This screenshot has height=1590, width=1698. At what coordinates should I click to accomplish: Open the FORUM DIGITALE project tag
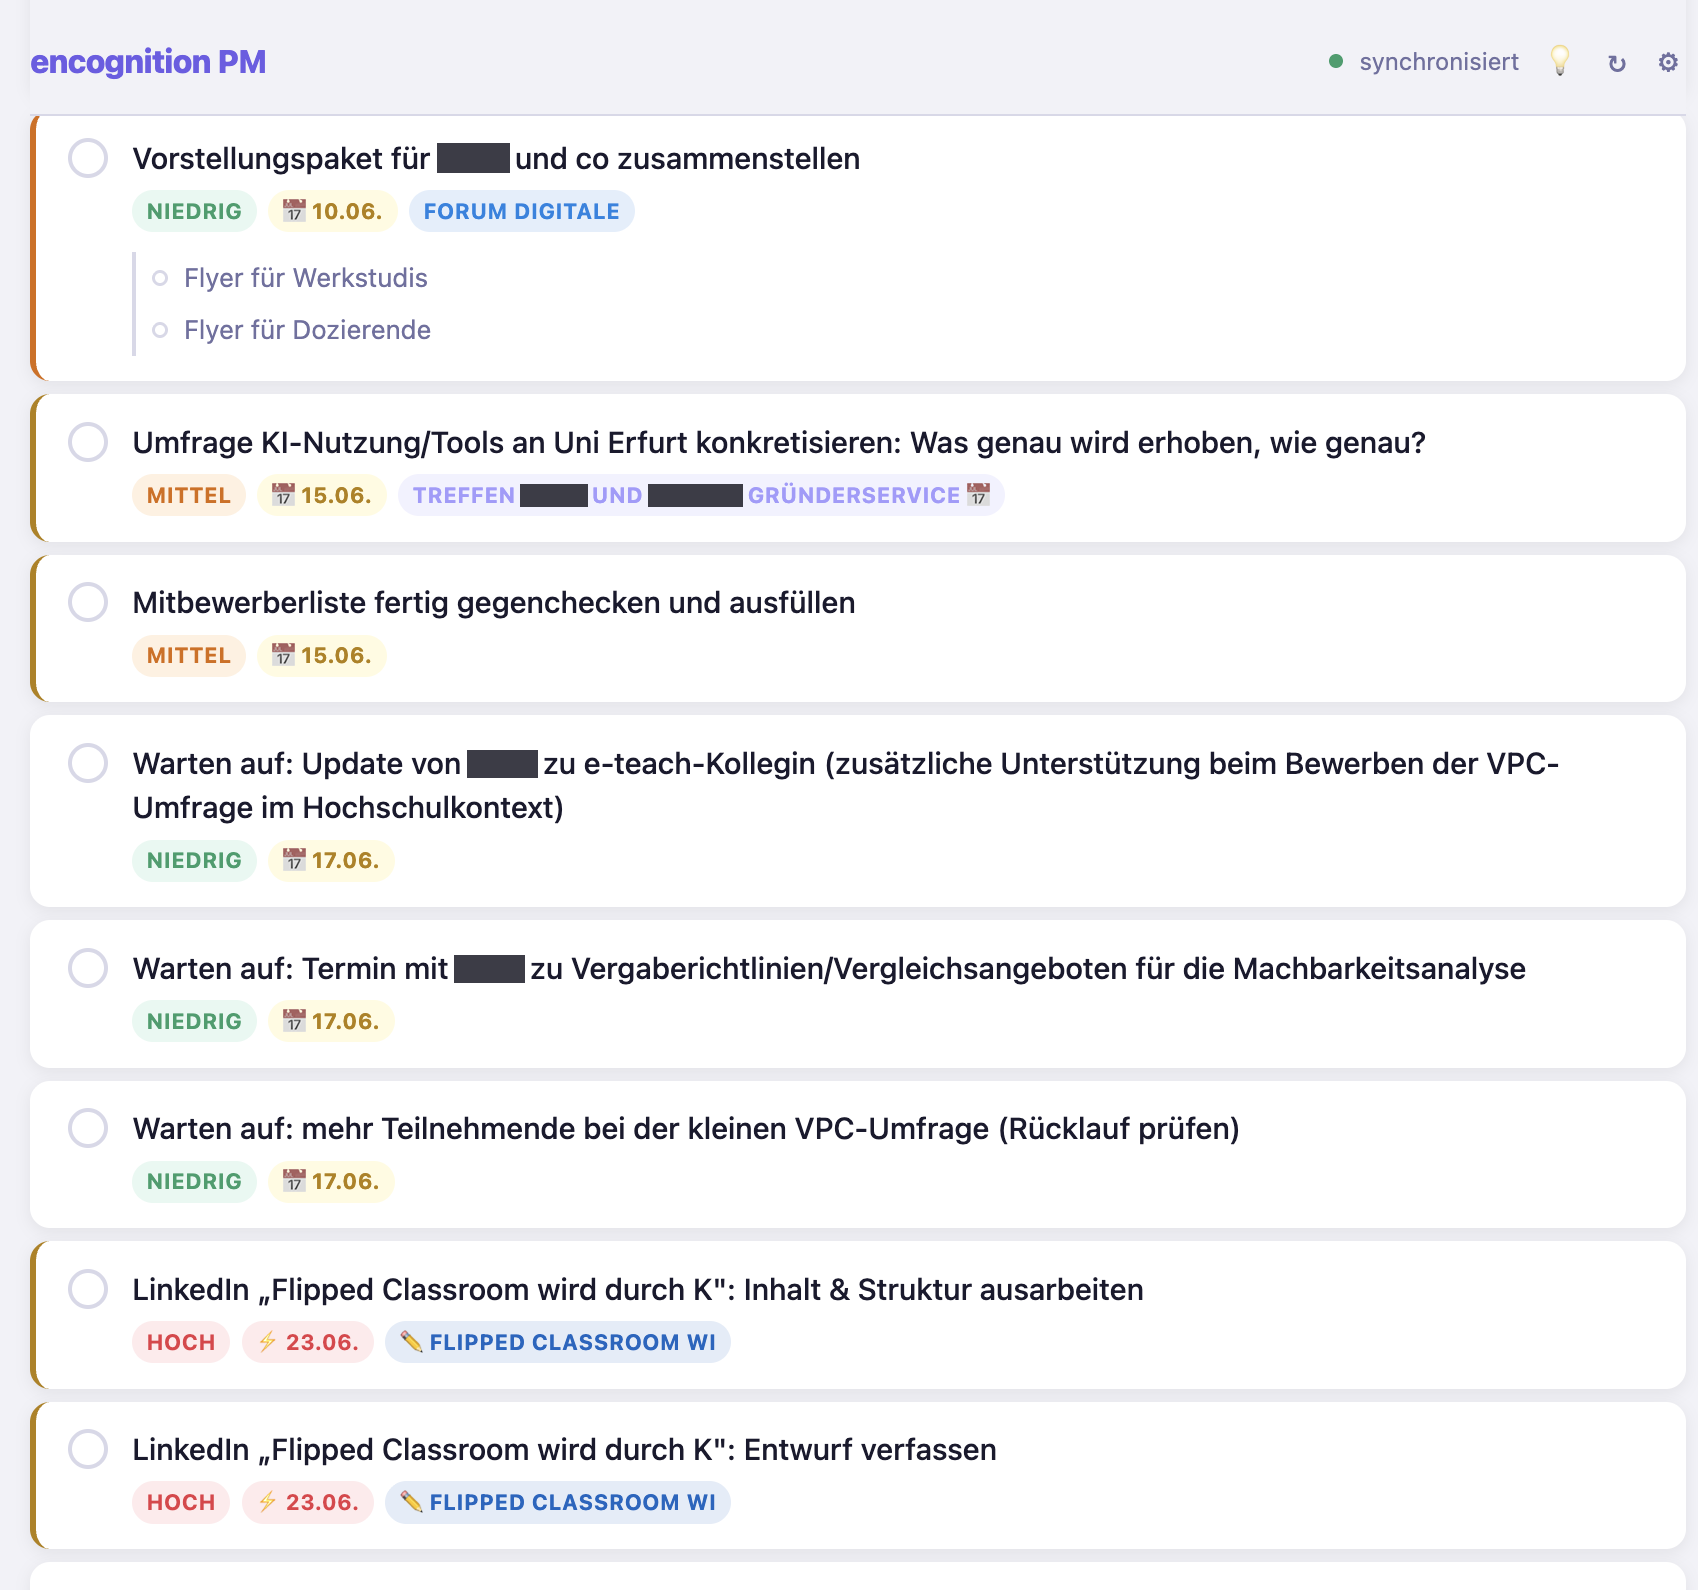[521, 211]
